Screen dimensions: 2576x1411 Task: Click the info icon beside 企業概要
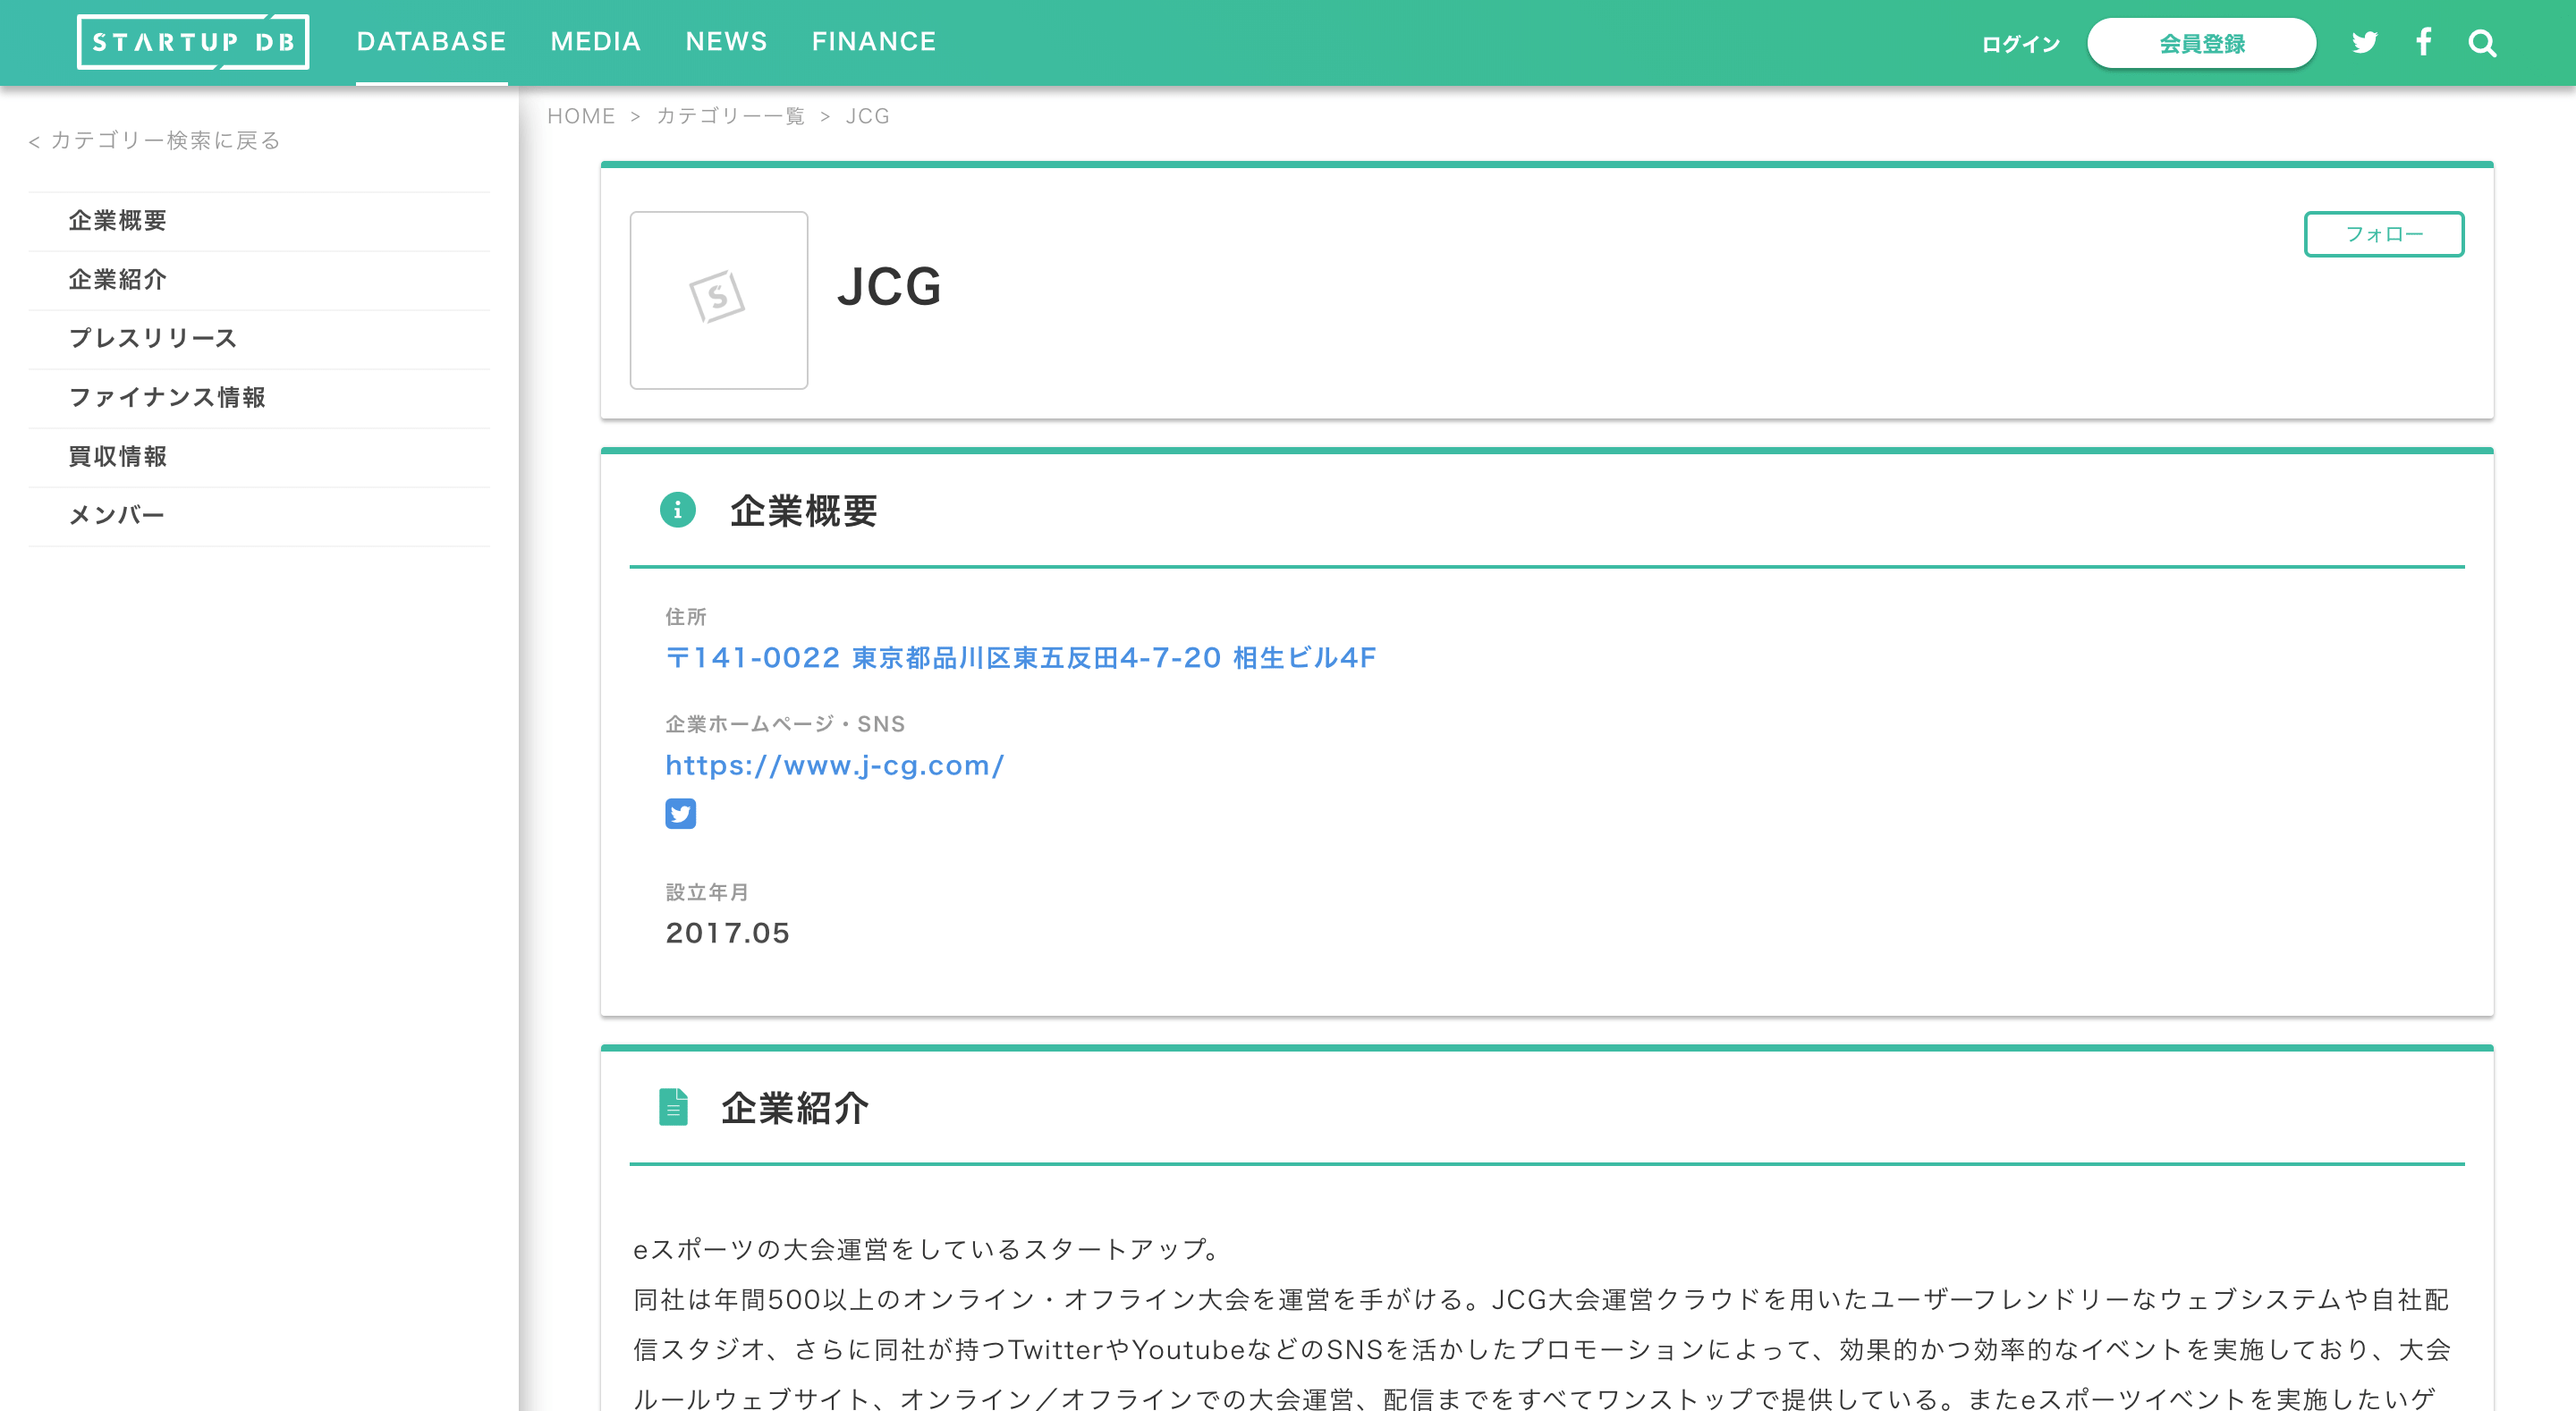677,510
